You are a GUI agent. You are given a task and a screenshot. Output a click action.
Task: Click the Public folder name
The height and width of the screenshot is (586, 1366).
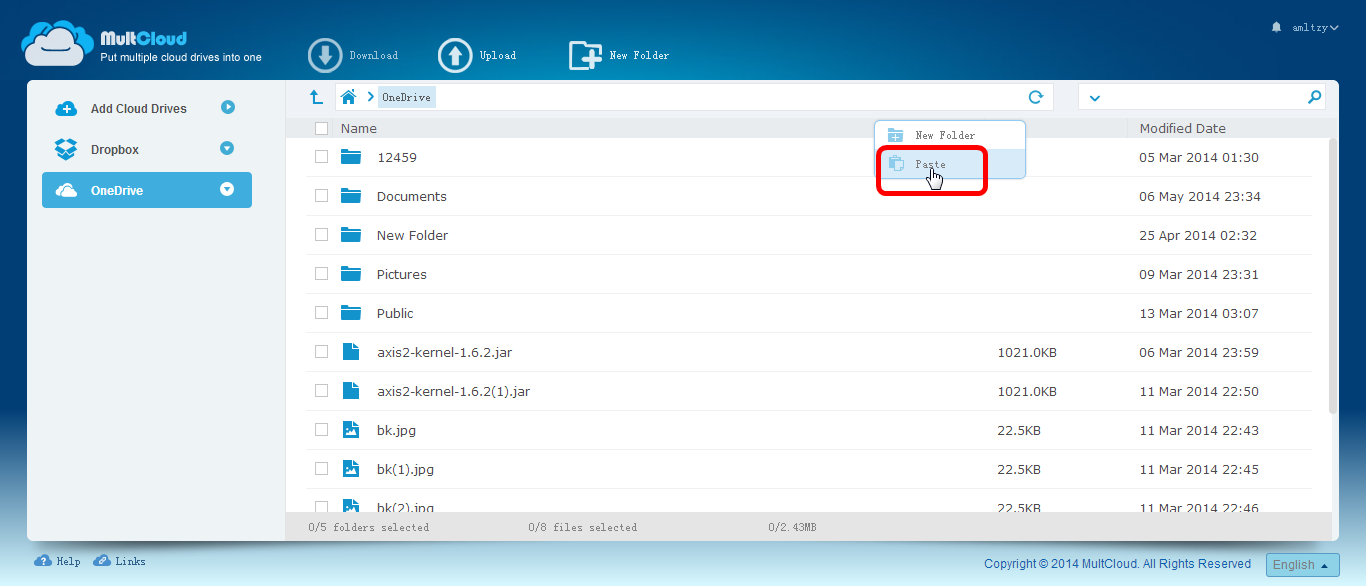(x=395, y=313)
